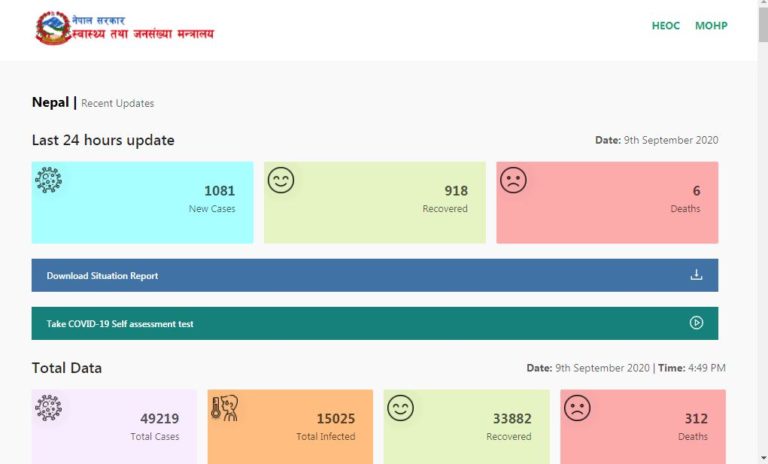Screen dimensions: 768x464
Task: Click the virus icon in New Cases card
Action: click(x=48, y=180)
